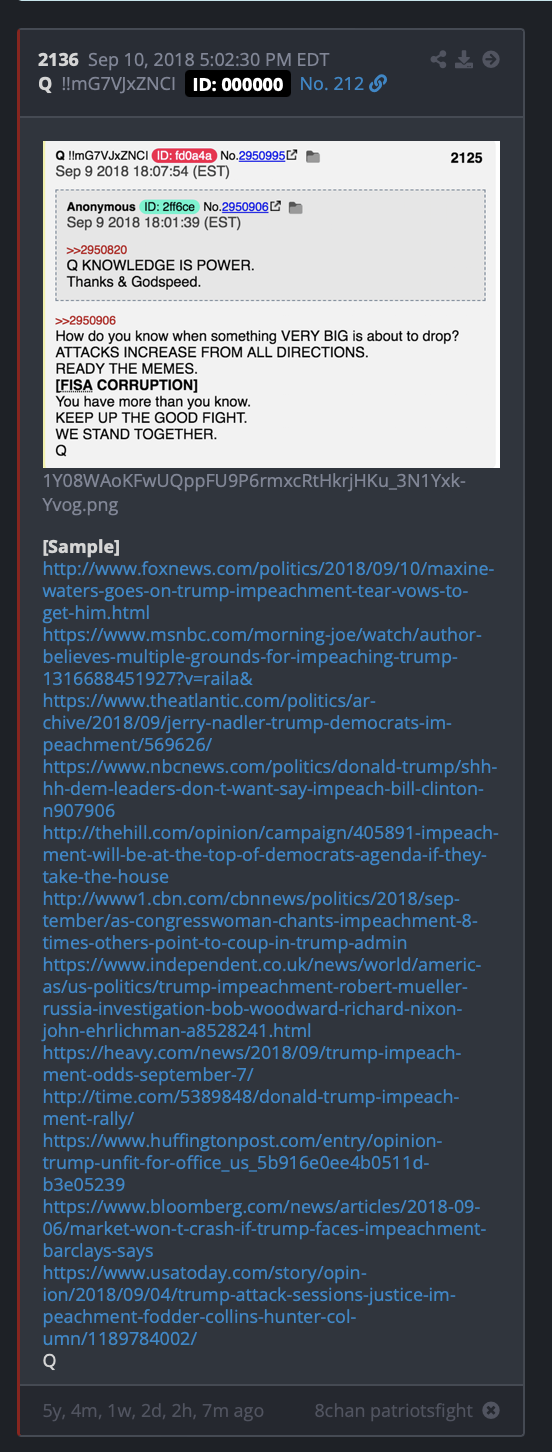Image resolution: width=552 pixels, height=1452 pixels.
Task: Click the right-arrow circle icon in header
Action: 491,59
